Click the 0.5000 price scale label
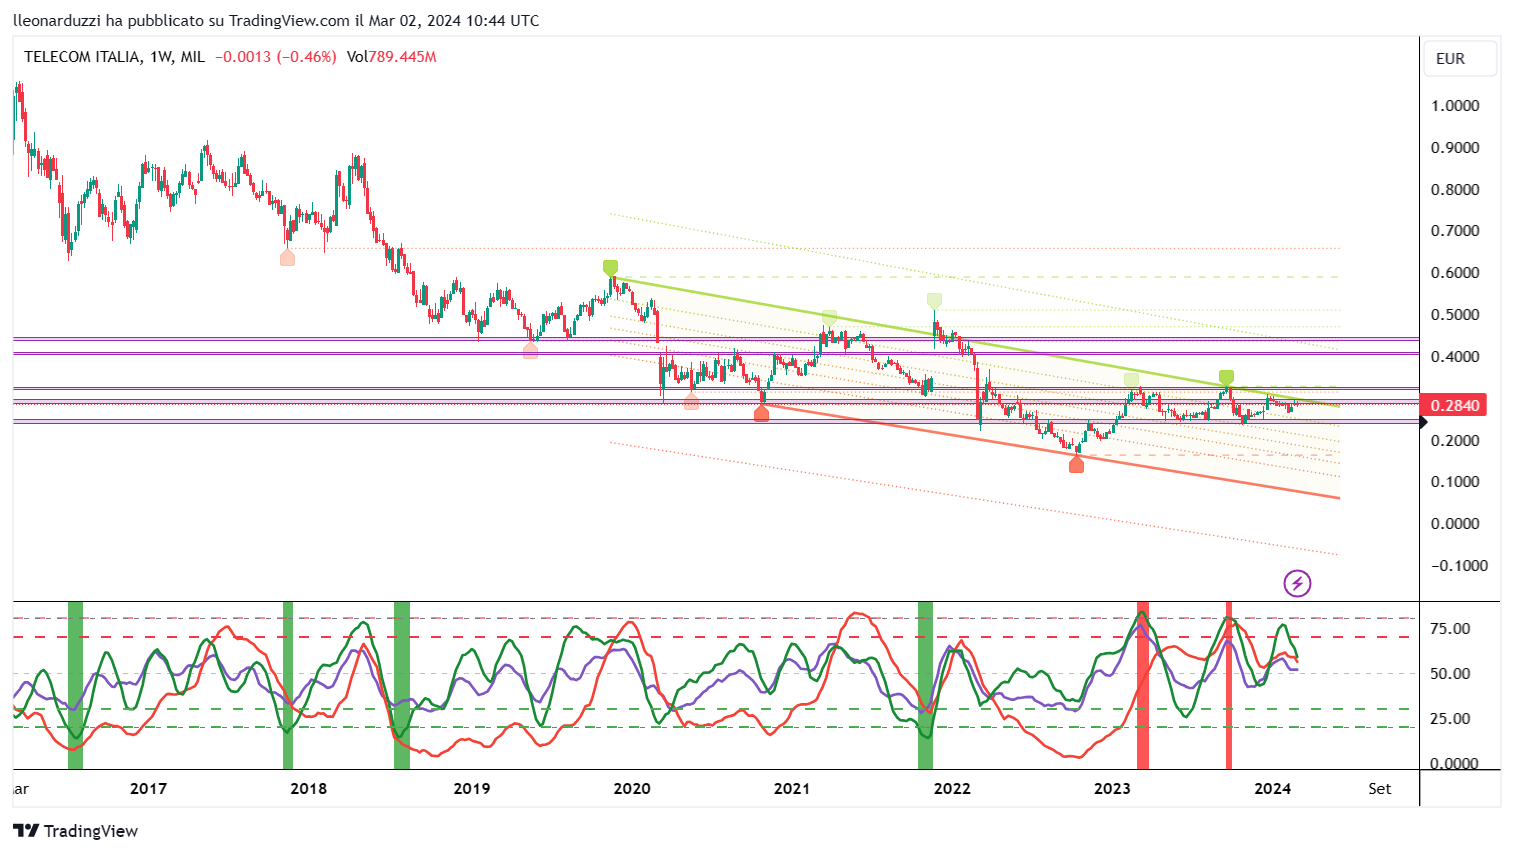Viewport: 1514px width, 854px height. point(1455,315)
